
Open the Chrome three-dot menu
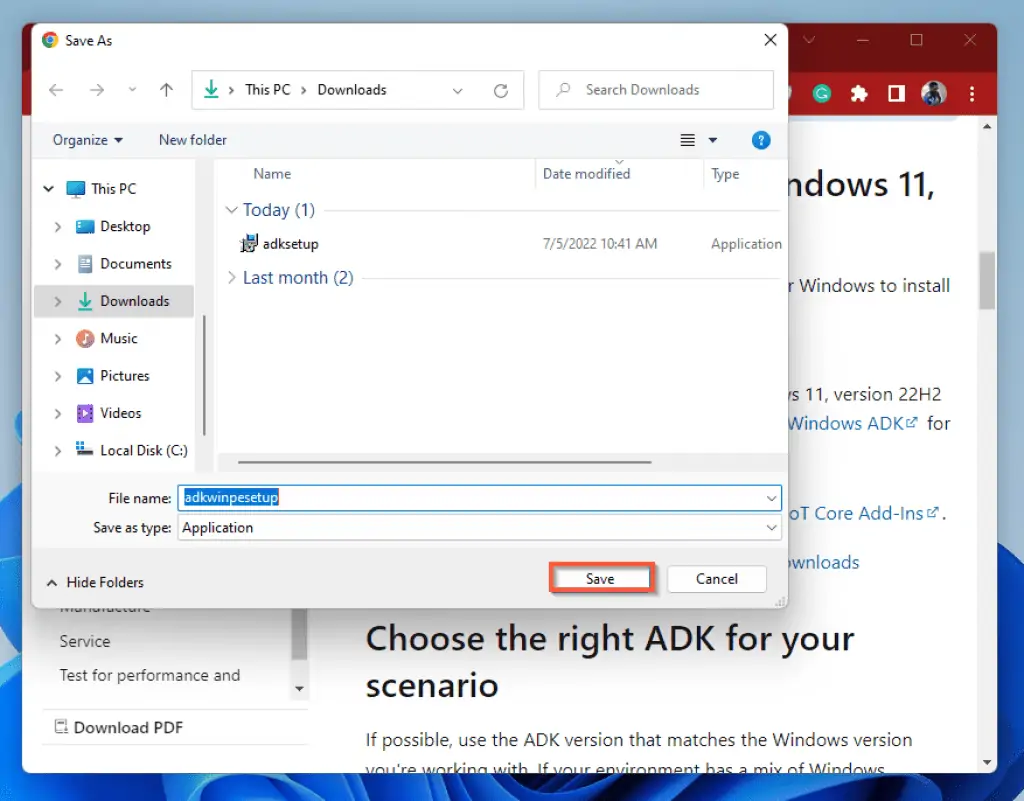(x=972, y=93)
